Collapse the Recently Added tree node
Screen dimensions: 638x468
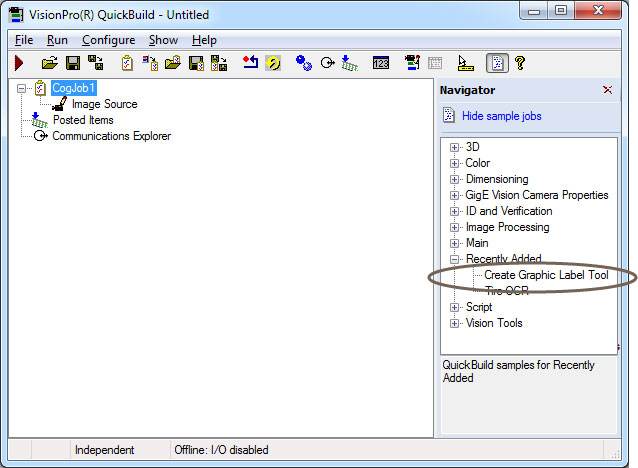[455, 259]
